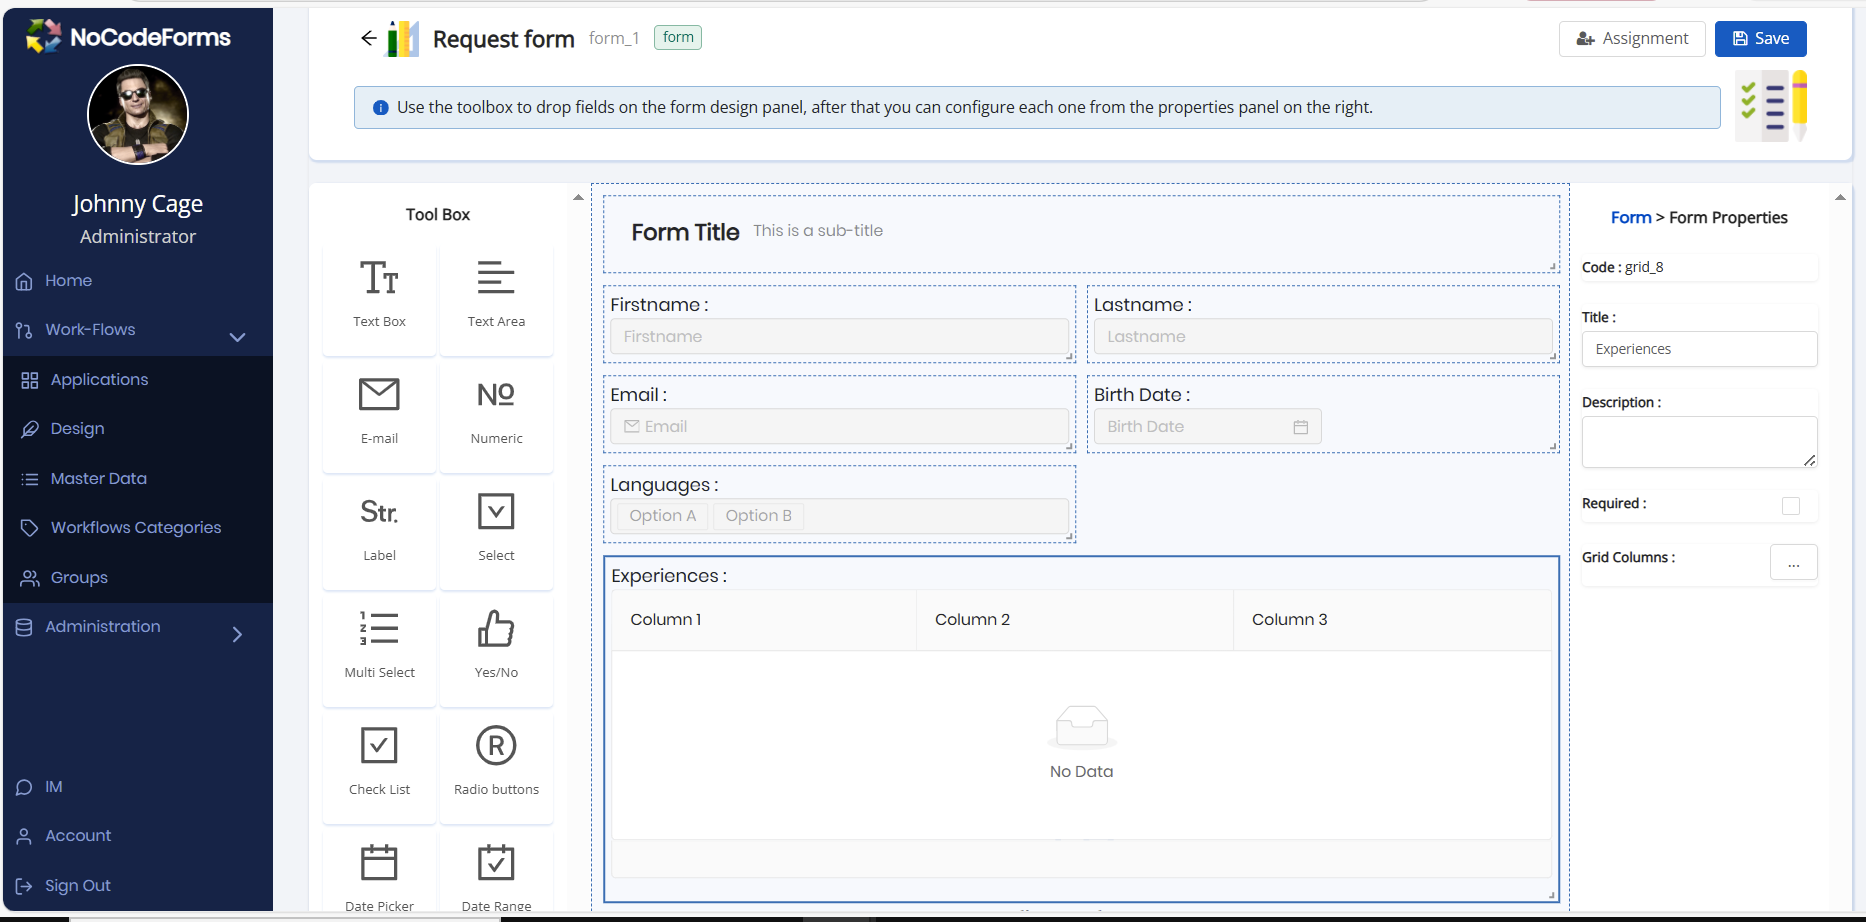Viewport: 1866px width, 922px height.
Task: Expand the Administration submenu arrow
Action: click(x=237, y=634)
